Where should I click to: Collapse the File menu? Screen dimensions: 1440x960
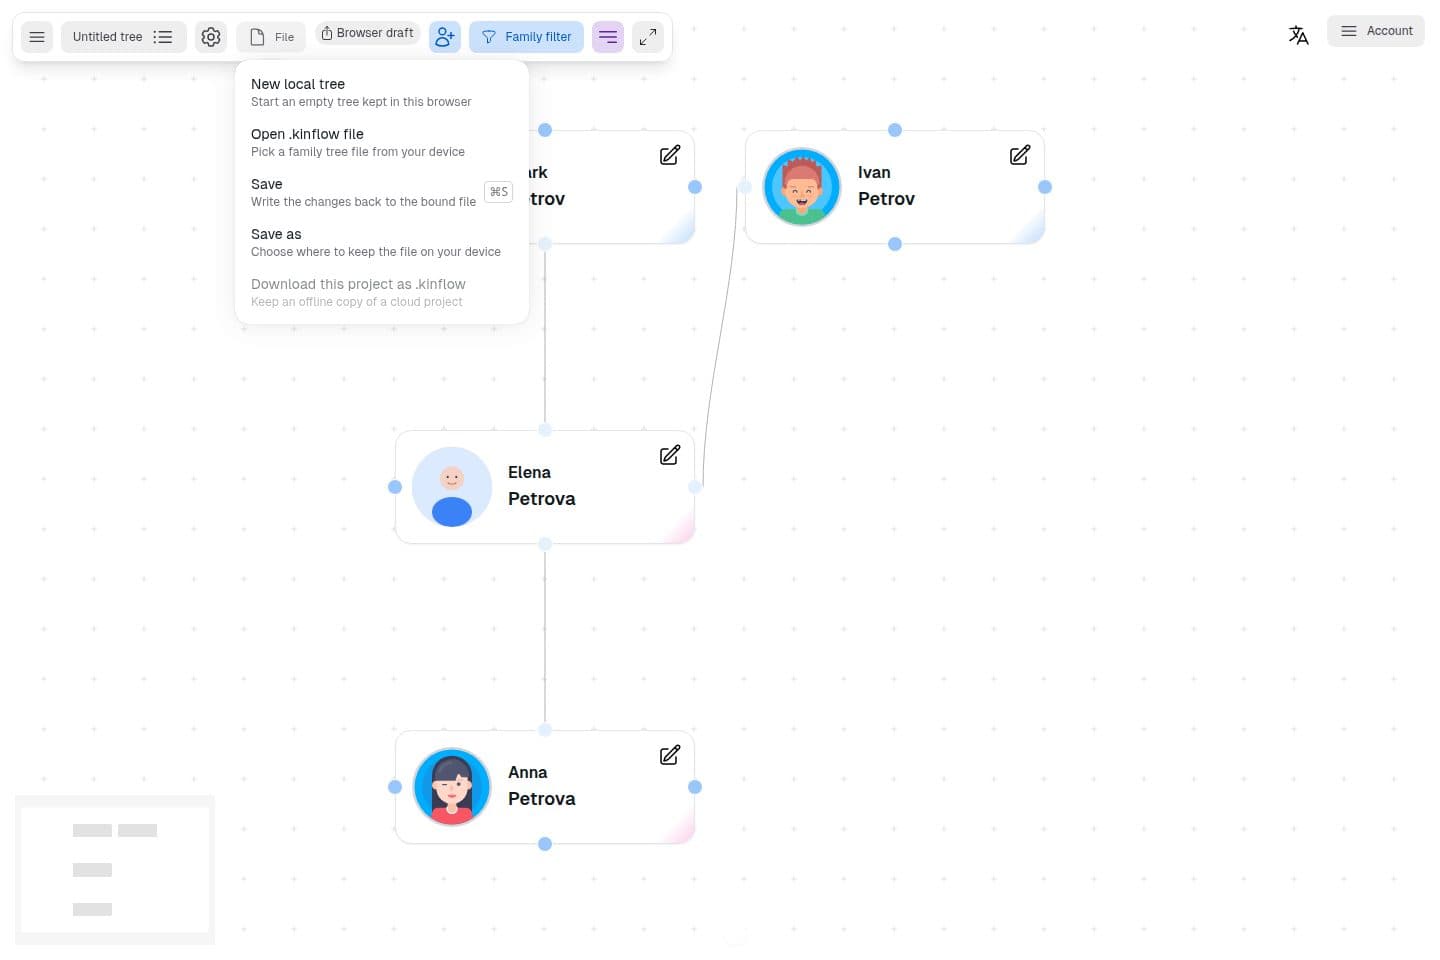271,37
